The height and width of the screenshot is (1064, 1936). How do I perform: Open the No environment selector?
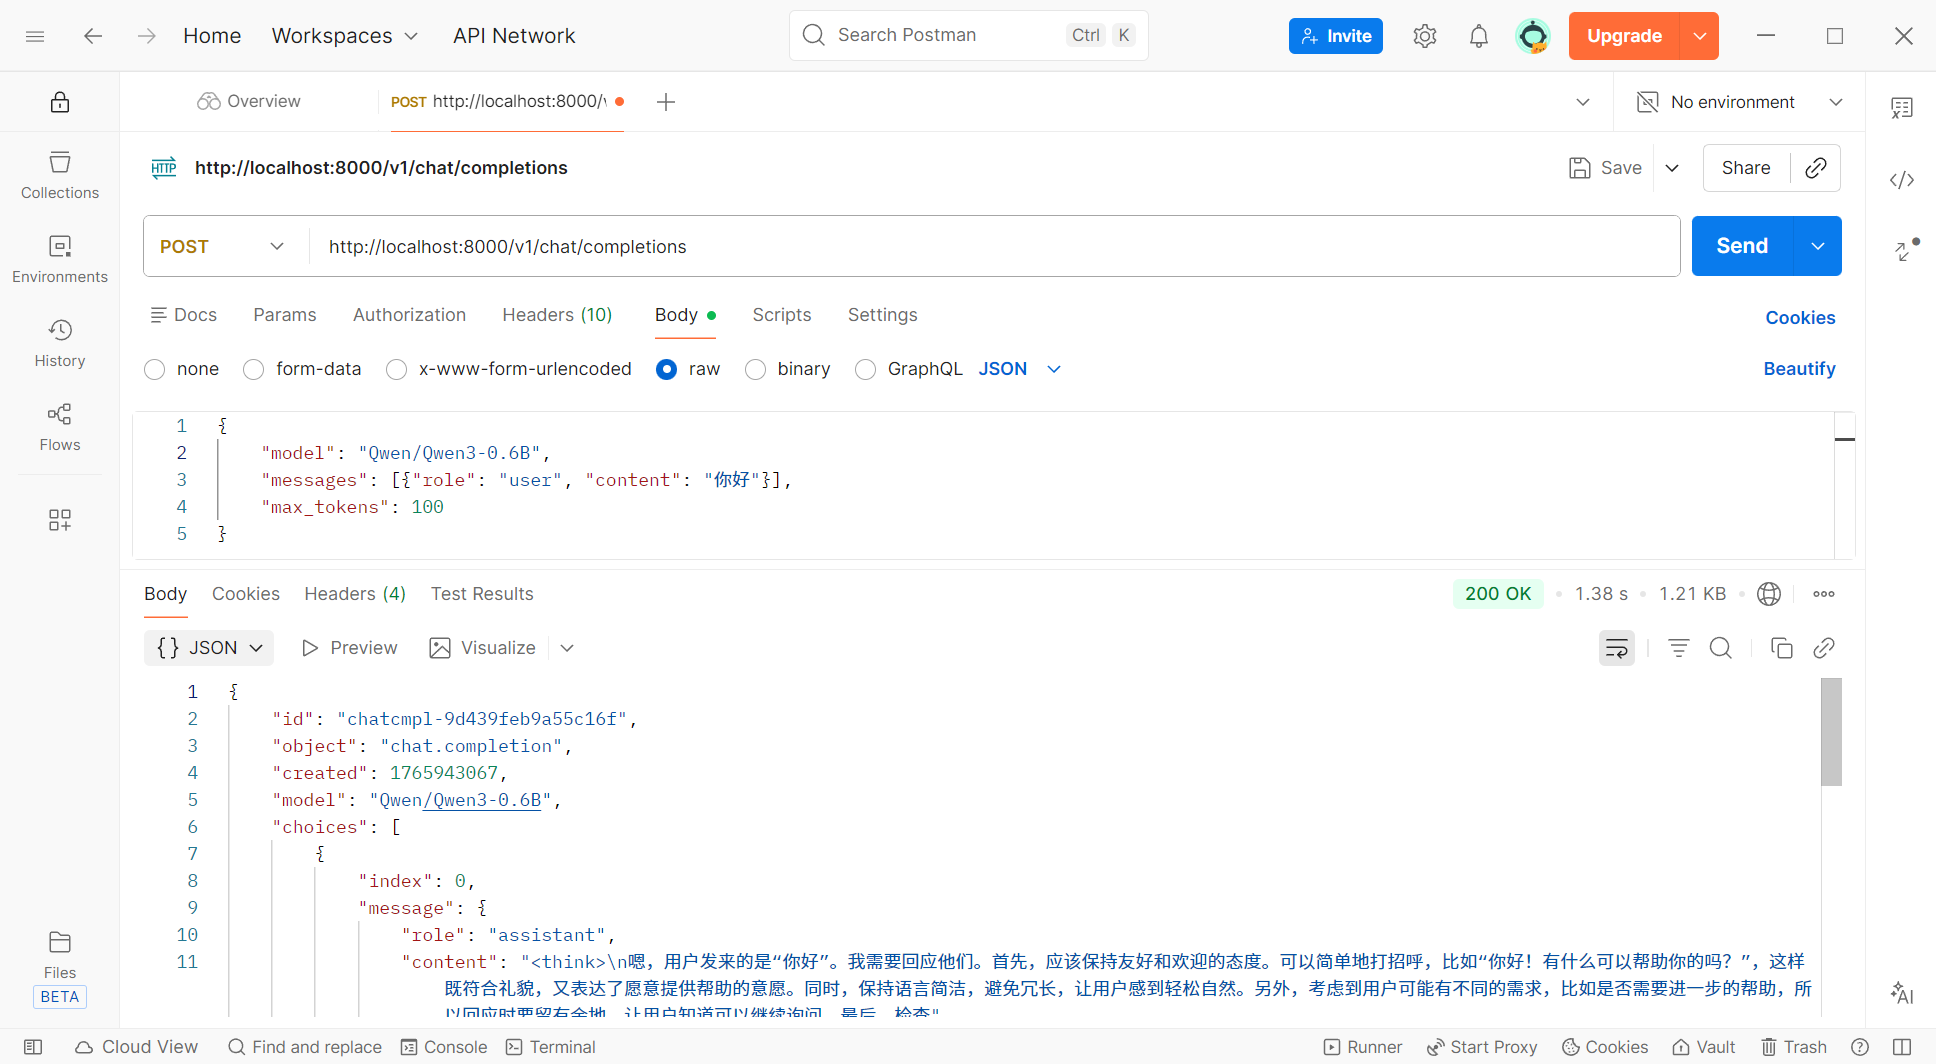tap(1739, 102)
